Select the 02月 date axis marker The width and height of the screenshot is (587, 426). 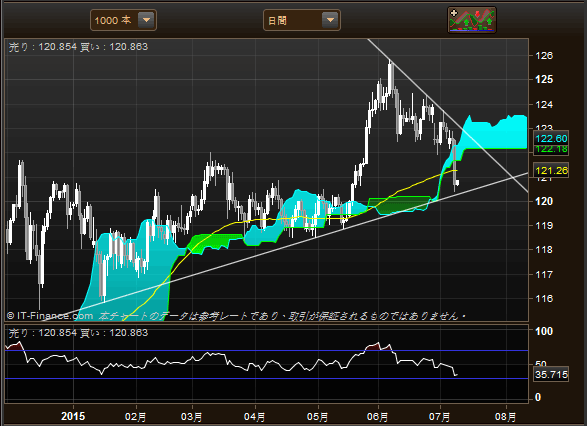(136, 417)
